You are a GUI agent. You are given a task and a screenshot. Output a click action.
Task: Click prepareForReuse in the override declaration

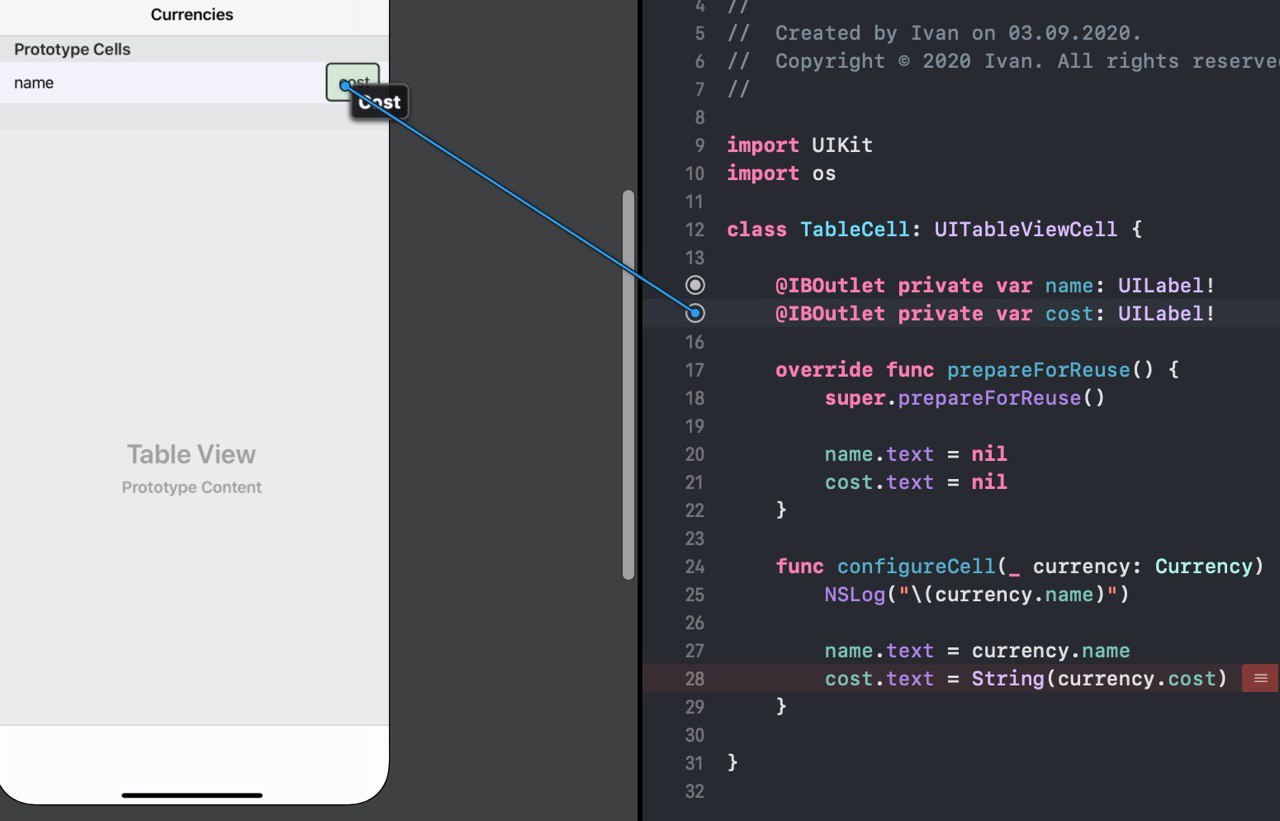tap(1038, 370)
